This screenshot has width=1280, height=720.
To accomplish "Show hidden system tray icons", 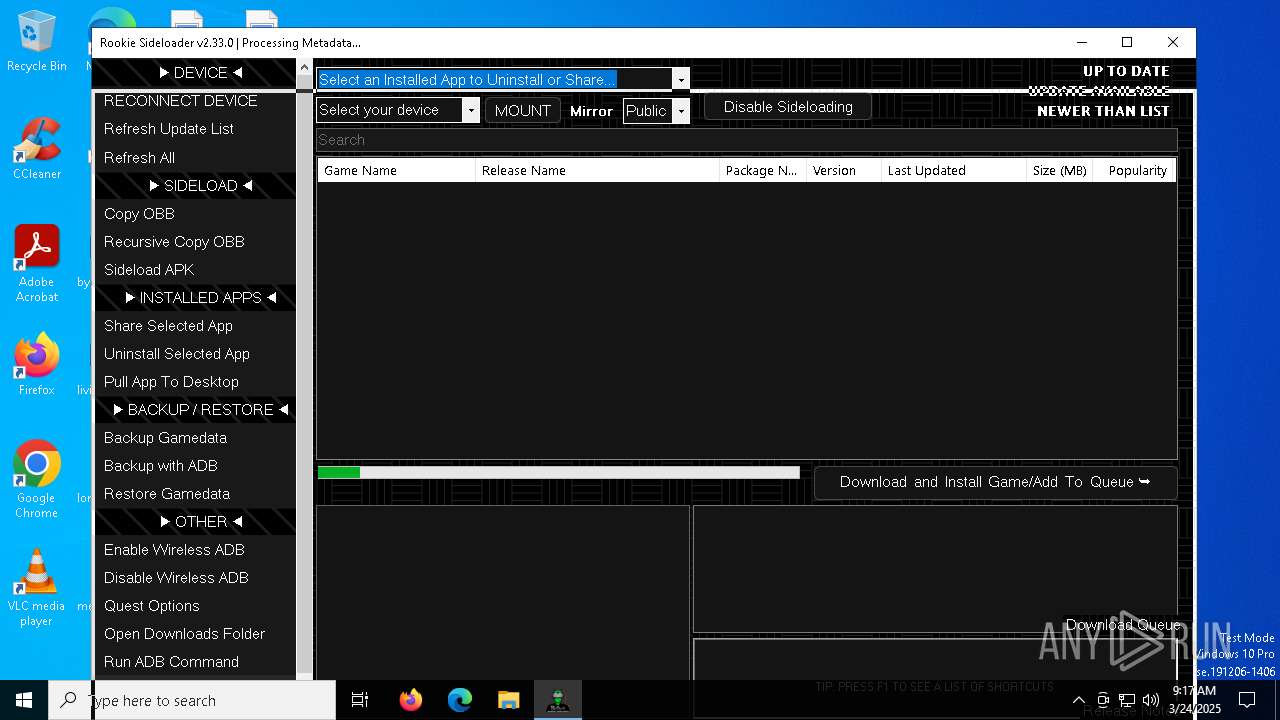I will coord(1078,700).
